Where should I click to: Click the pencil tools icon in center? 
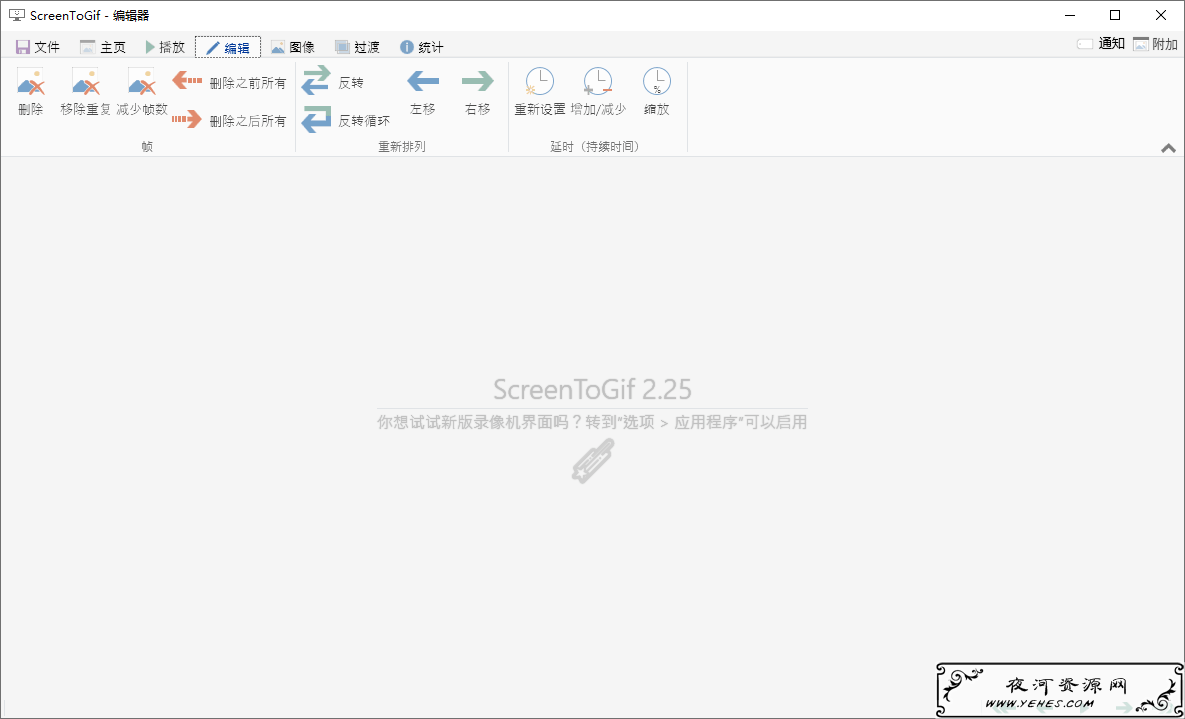pyautogui.click(x=592, y=460)
